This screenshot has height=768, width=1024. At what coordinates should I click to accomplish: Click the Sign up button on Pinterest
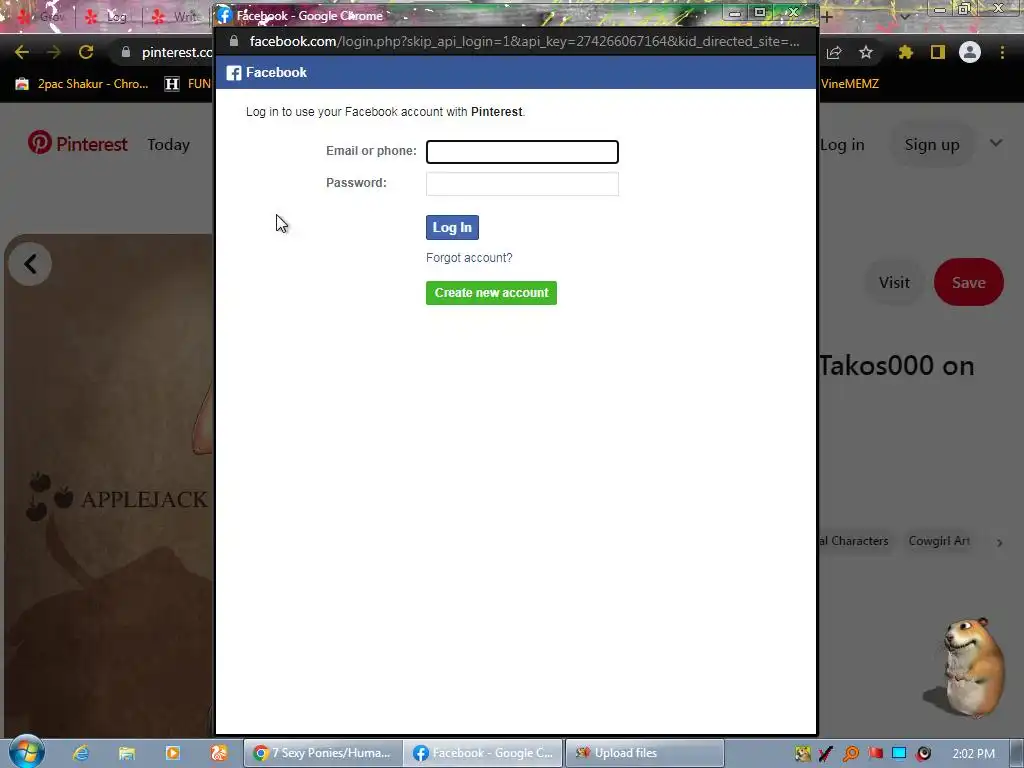[932, 145]
